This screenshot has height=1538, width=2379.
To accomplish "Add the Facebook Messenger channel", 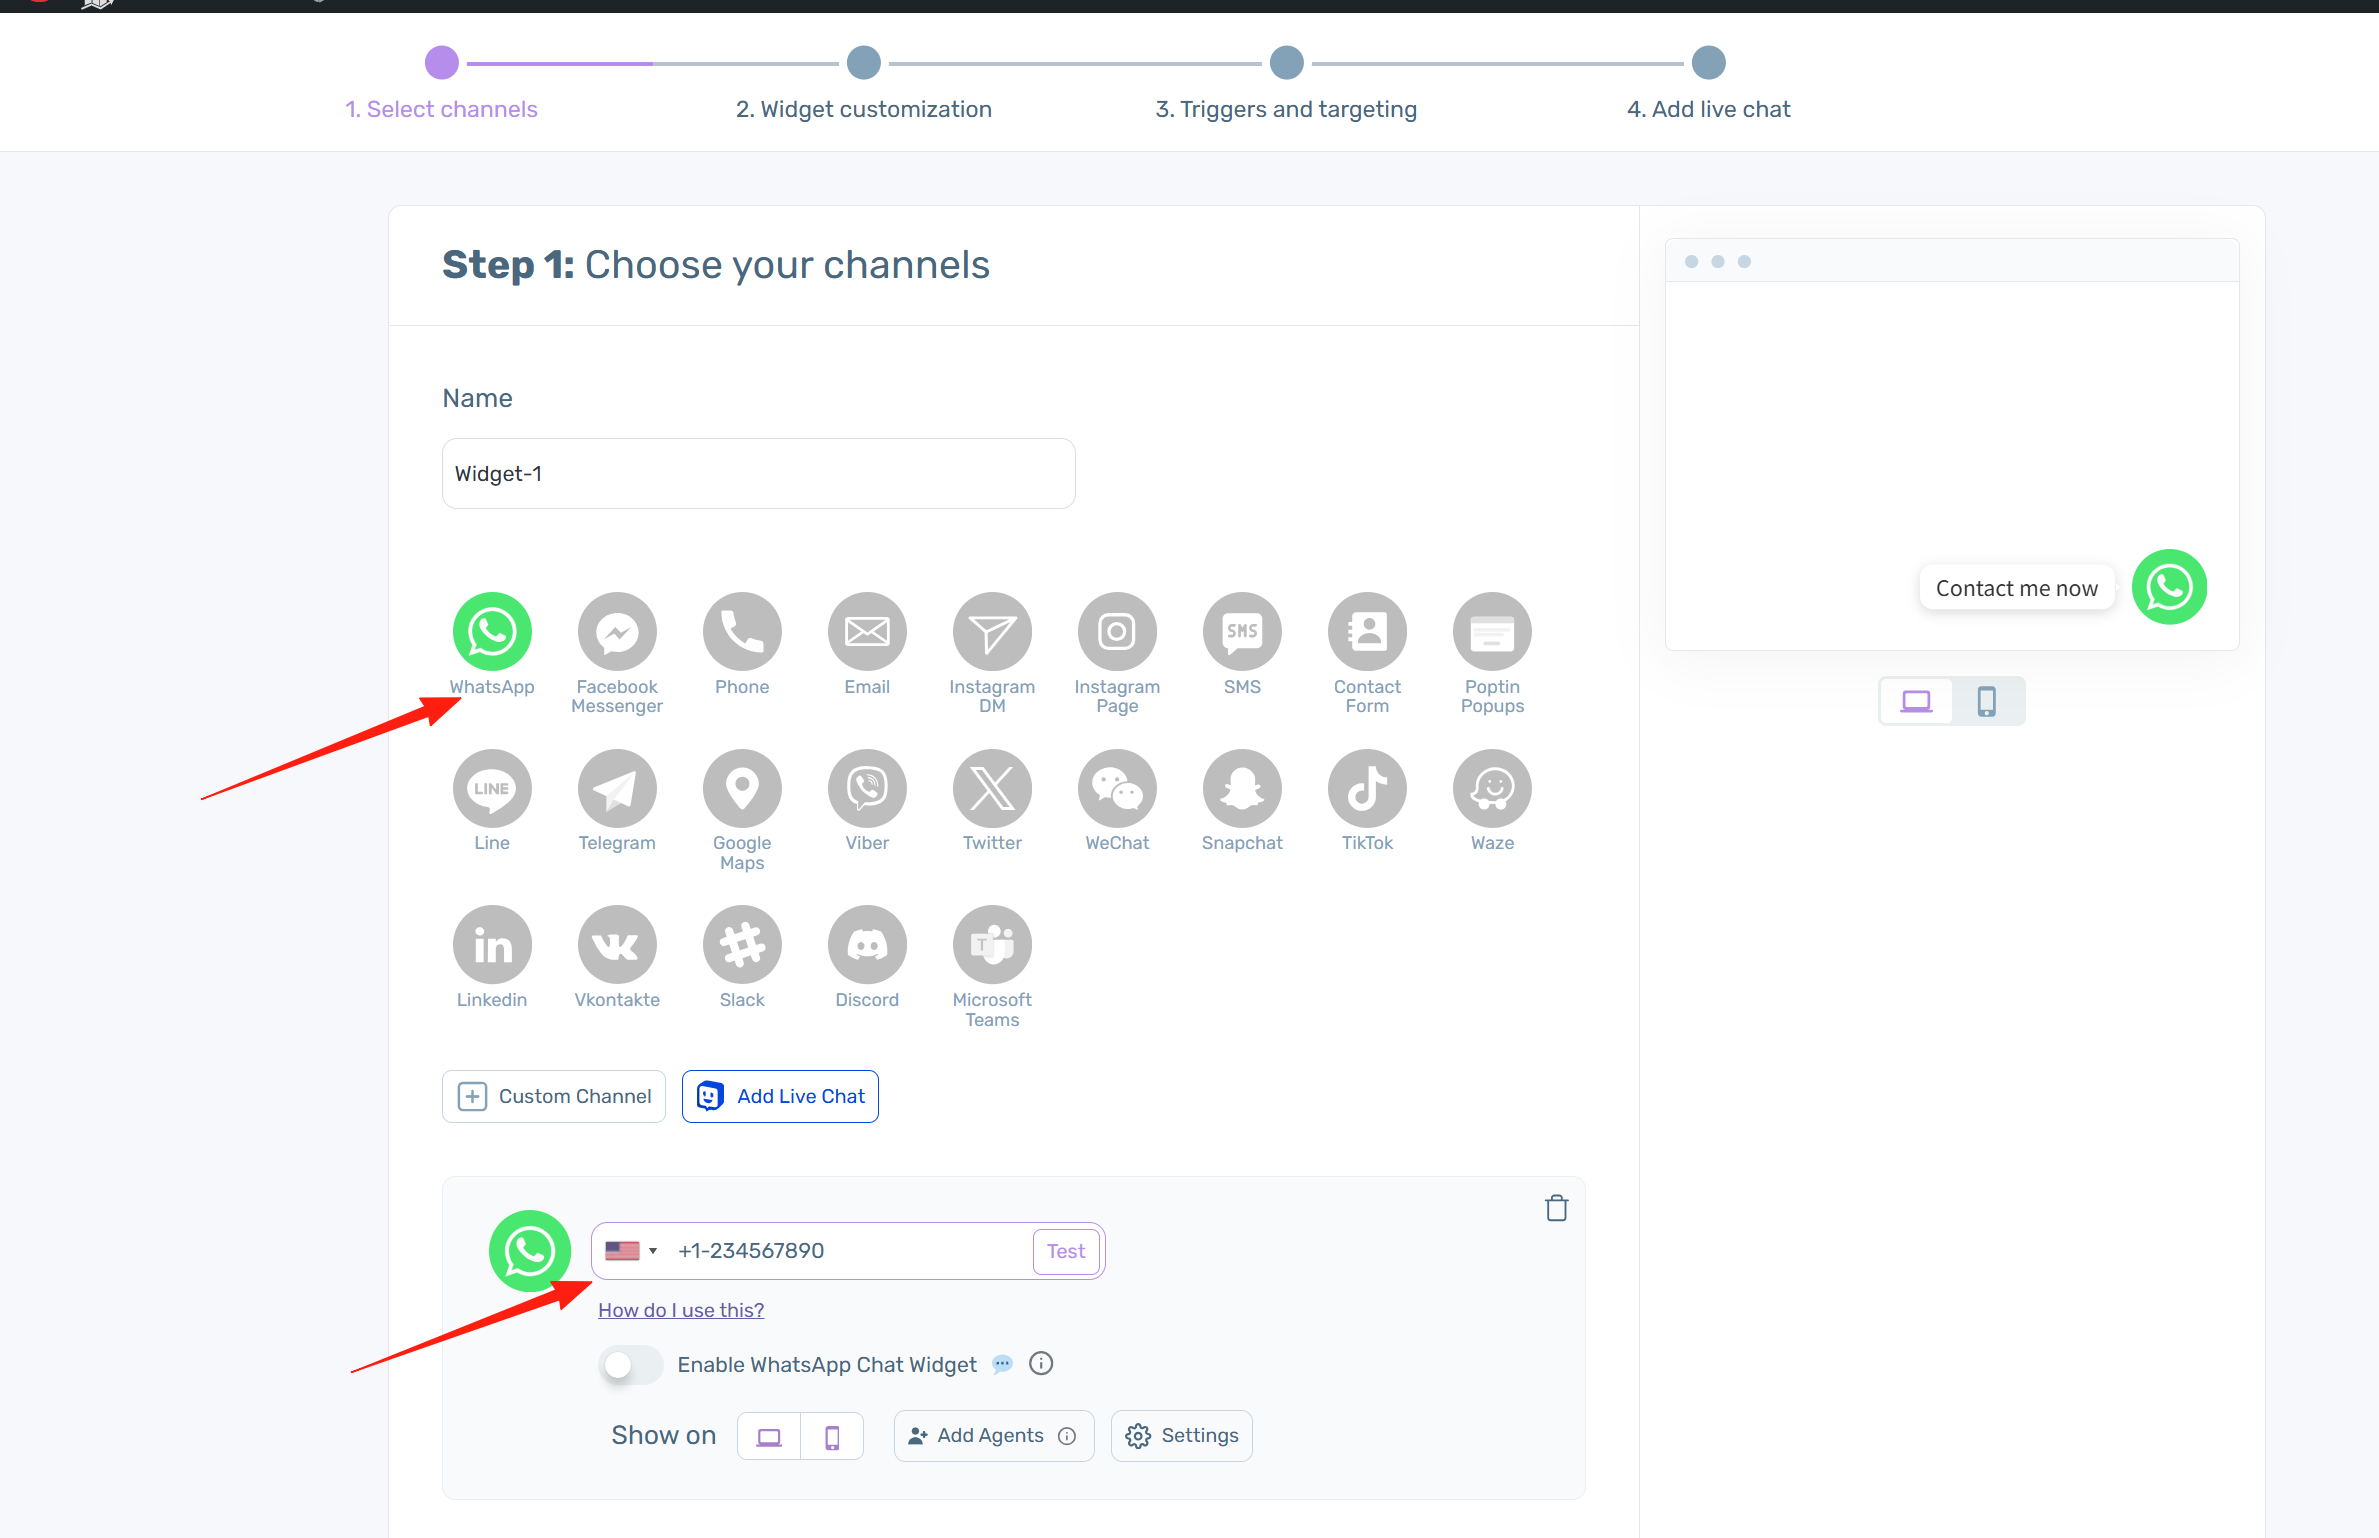I will (617, 632).
